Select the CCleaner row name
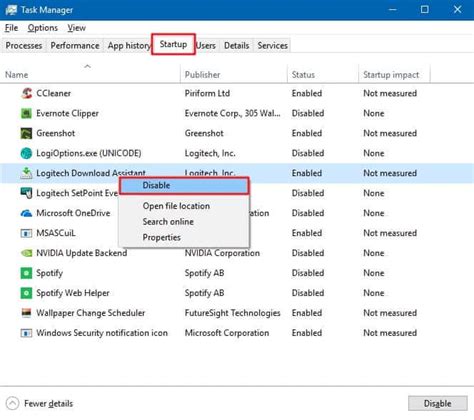This screenshot has width=474, height=420. [x=53, y=93]
